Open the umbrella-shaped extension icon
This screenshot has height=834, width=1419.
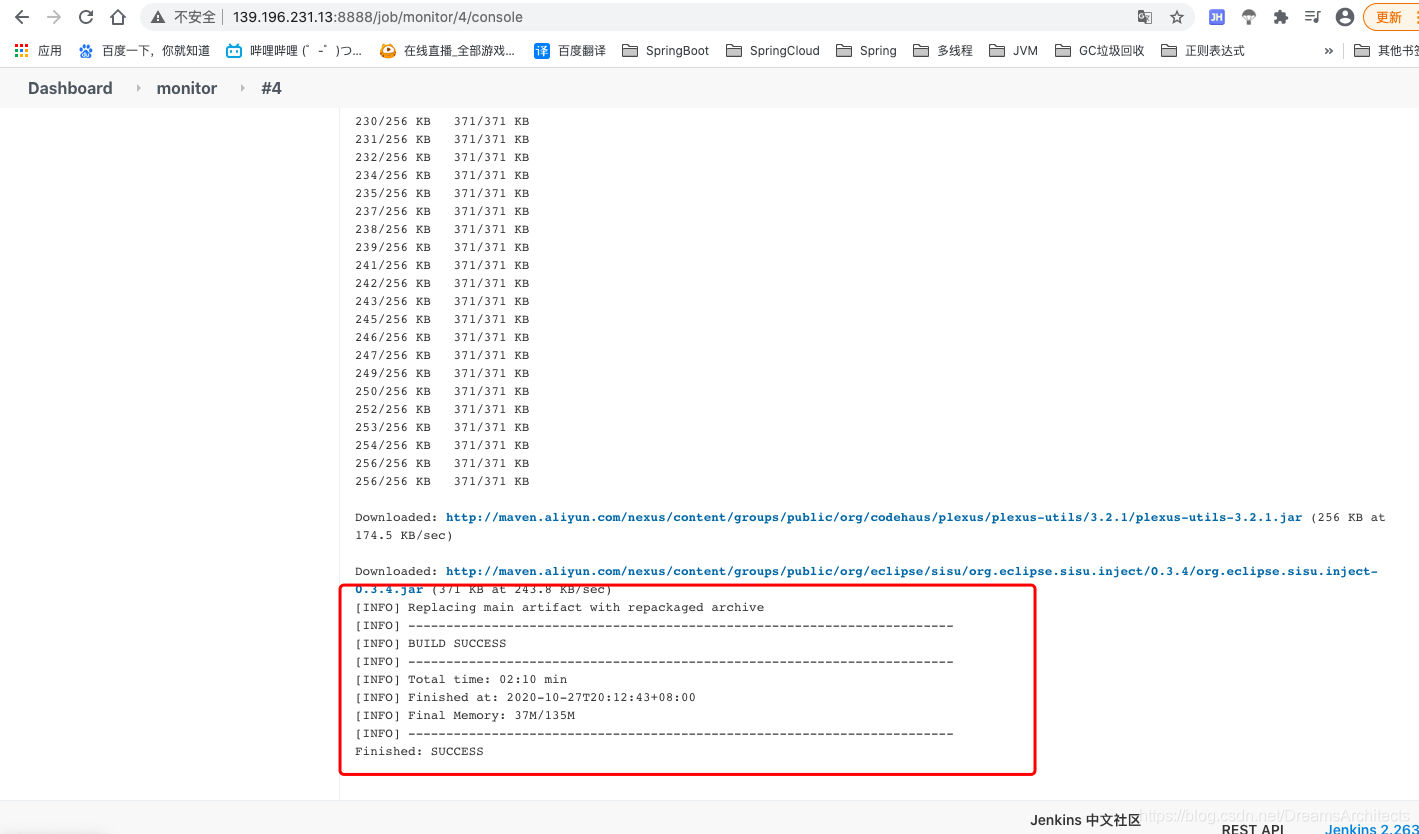point(1249,17)
